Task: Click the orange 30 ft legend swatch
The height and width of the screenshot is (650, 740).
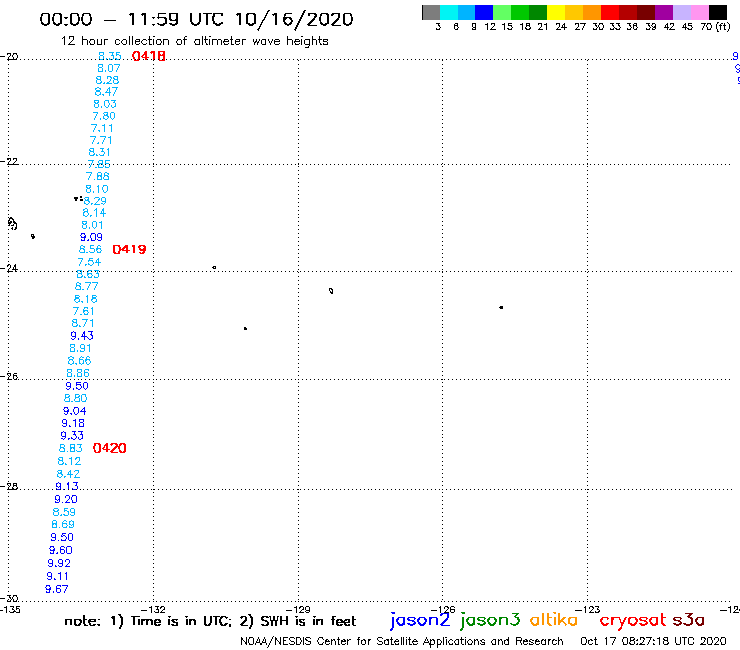Action: (x=592, y=12)
